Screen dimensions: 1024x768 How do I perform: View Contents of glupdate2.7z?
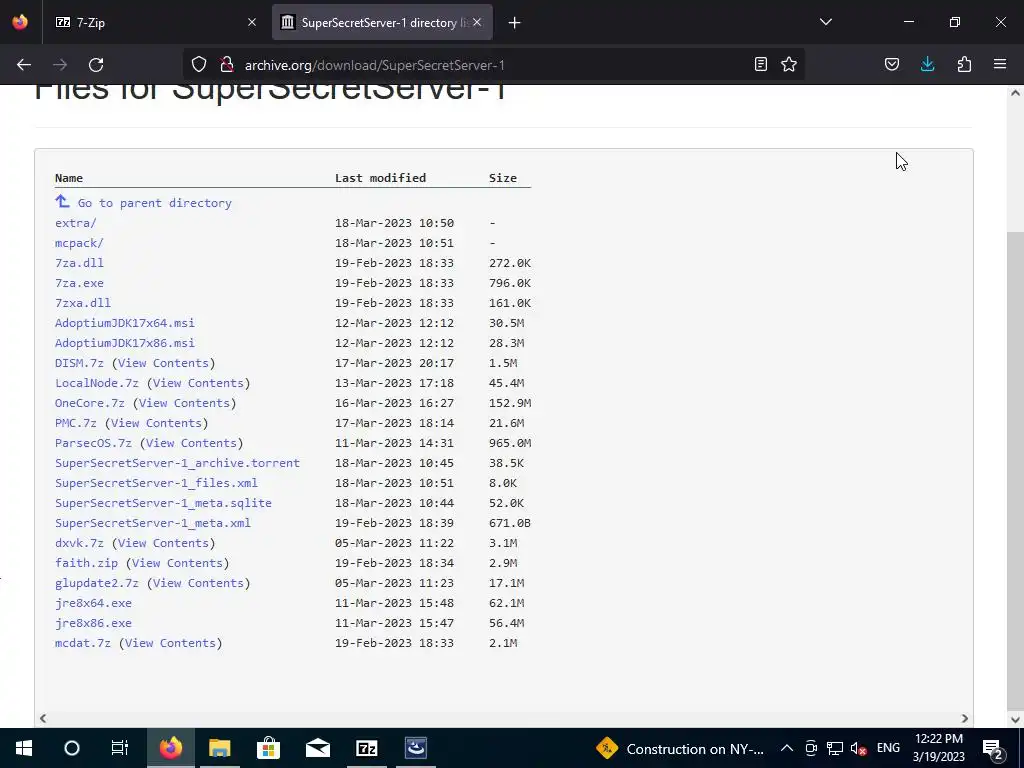198,583
